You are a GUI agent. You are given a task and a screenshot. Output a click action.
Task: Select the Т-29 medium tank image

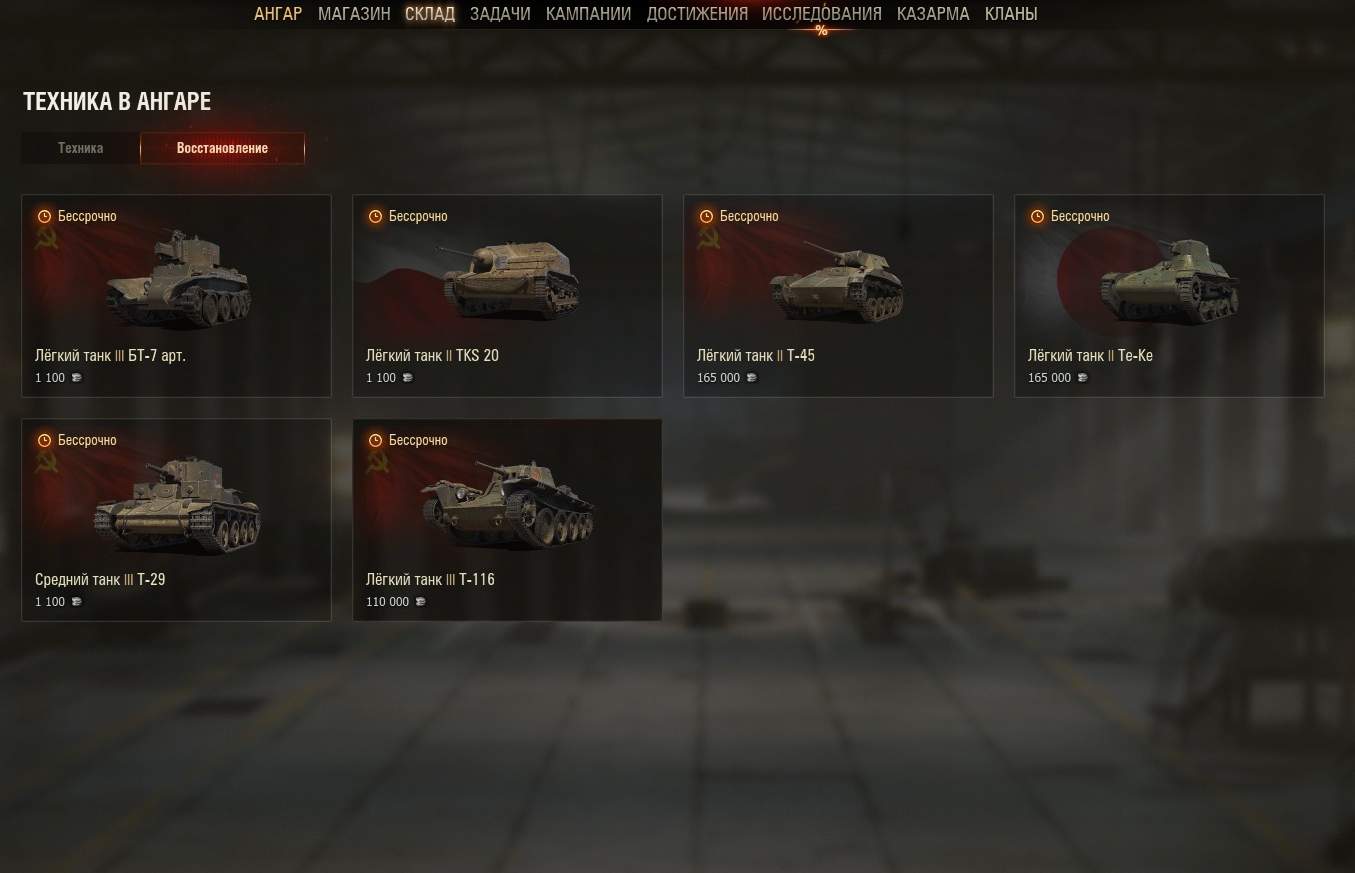pyautogui.click(x=178, y=505)
